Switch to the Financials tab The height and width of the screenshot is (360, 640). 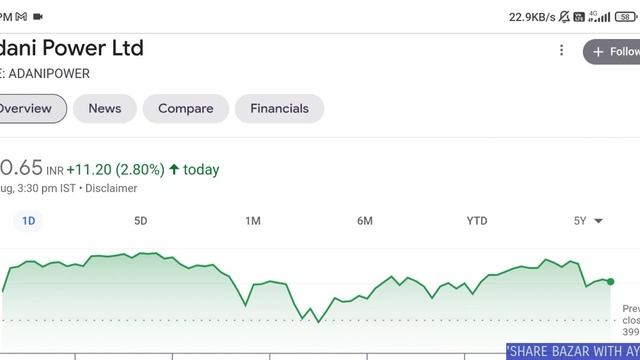pos(280,109)
